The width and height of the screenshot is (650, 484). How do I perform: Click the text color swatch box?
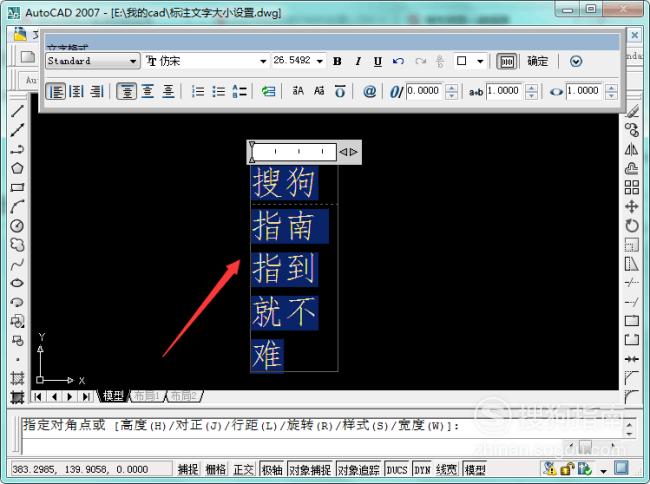(462, 61)
